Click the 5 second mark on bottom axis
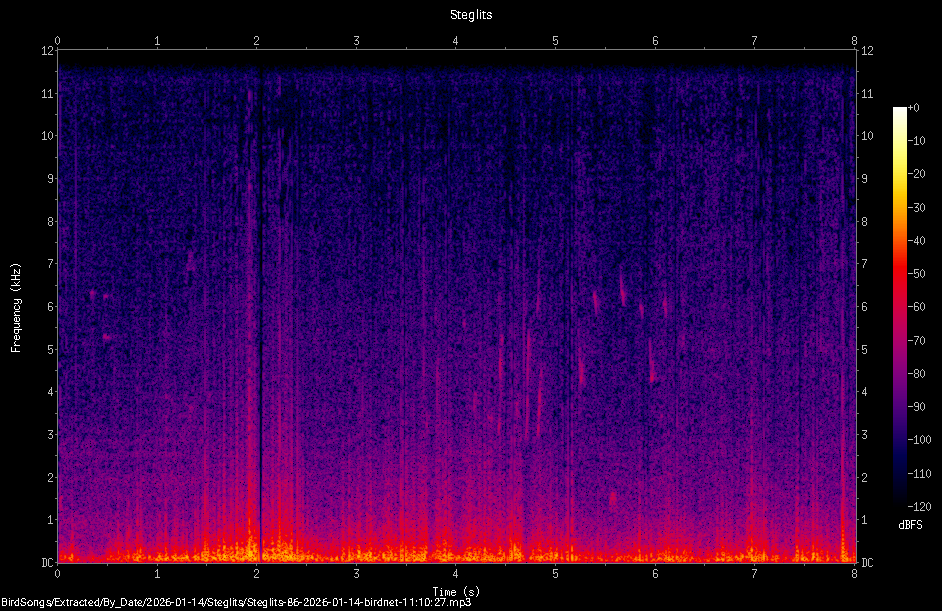The width and height of the screenshot is (942, 611). tap(555, 574)
